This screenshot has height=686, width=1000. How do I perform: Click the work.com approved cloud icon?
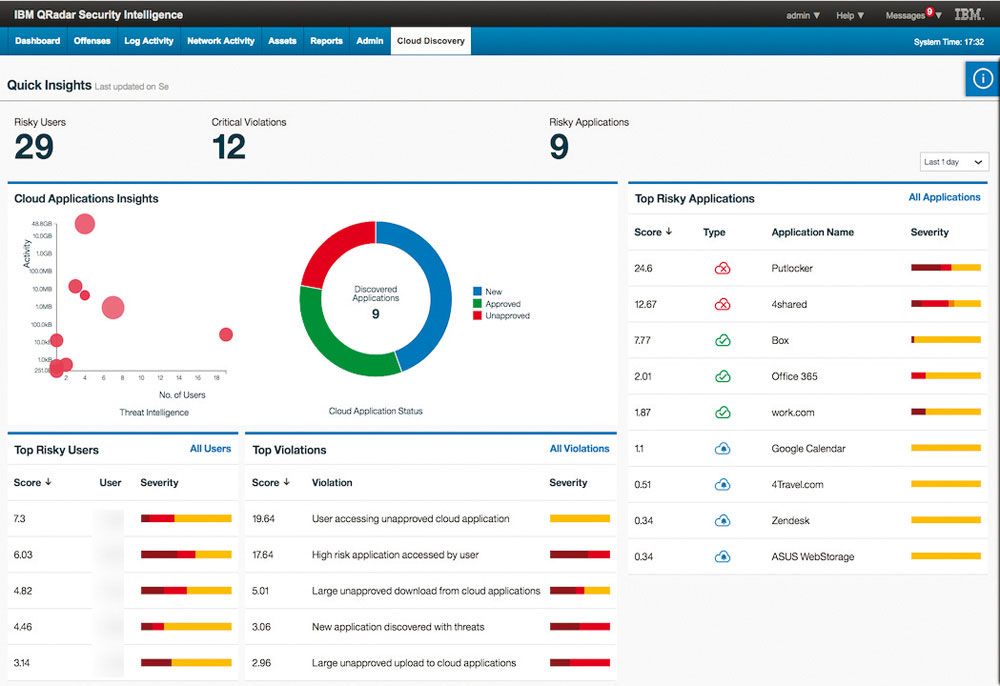(x=722, y=412)
